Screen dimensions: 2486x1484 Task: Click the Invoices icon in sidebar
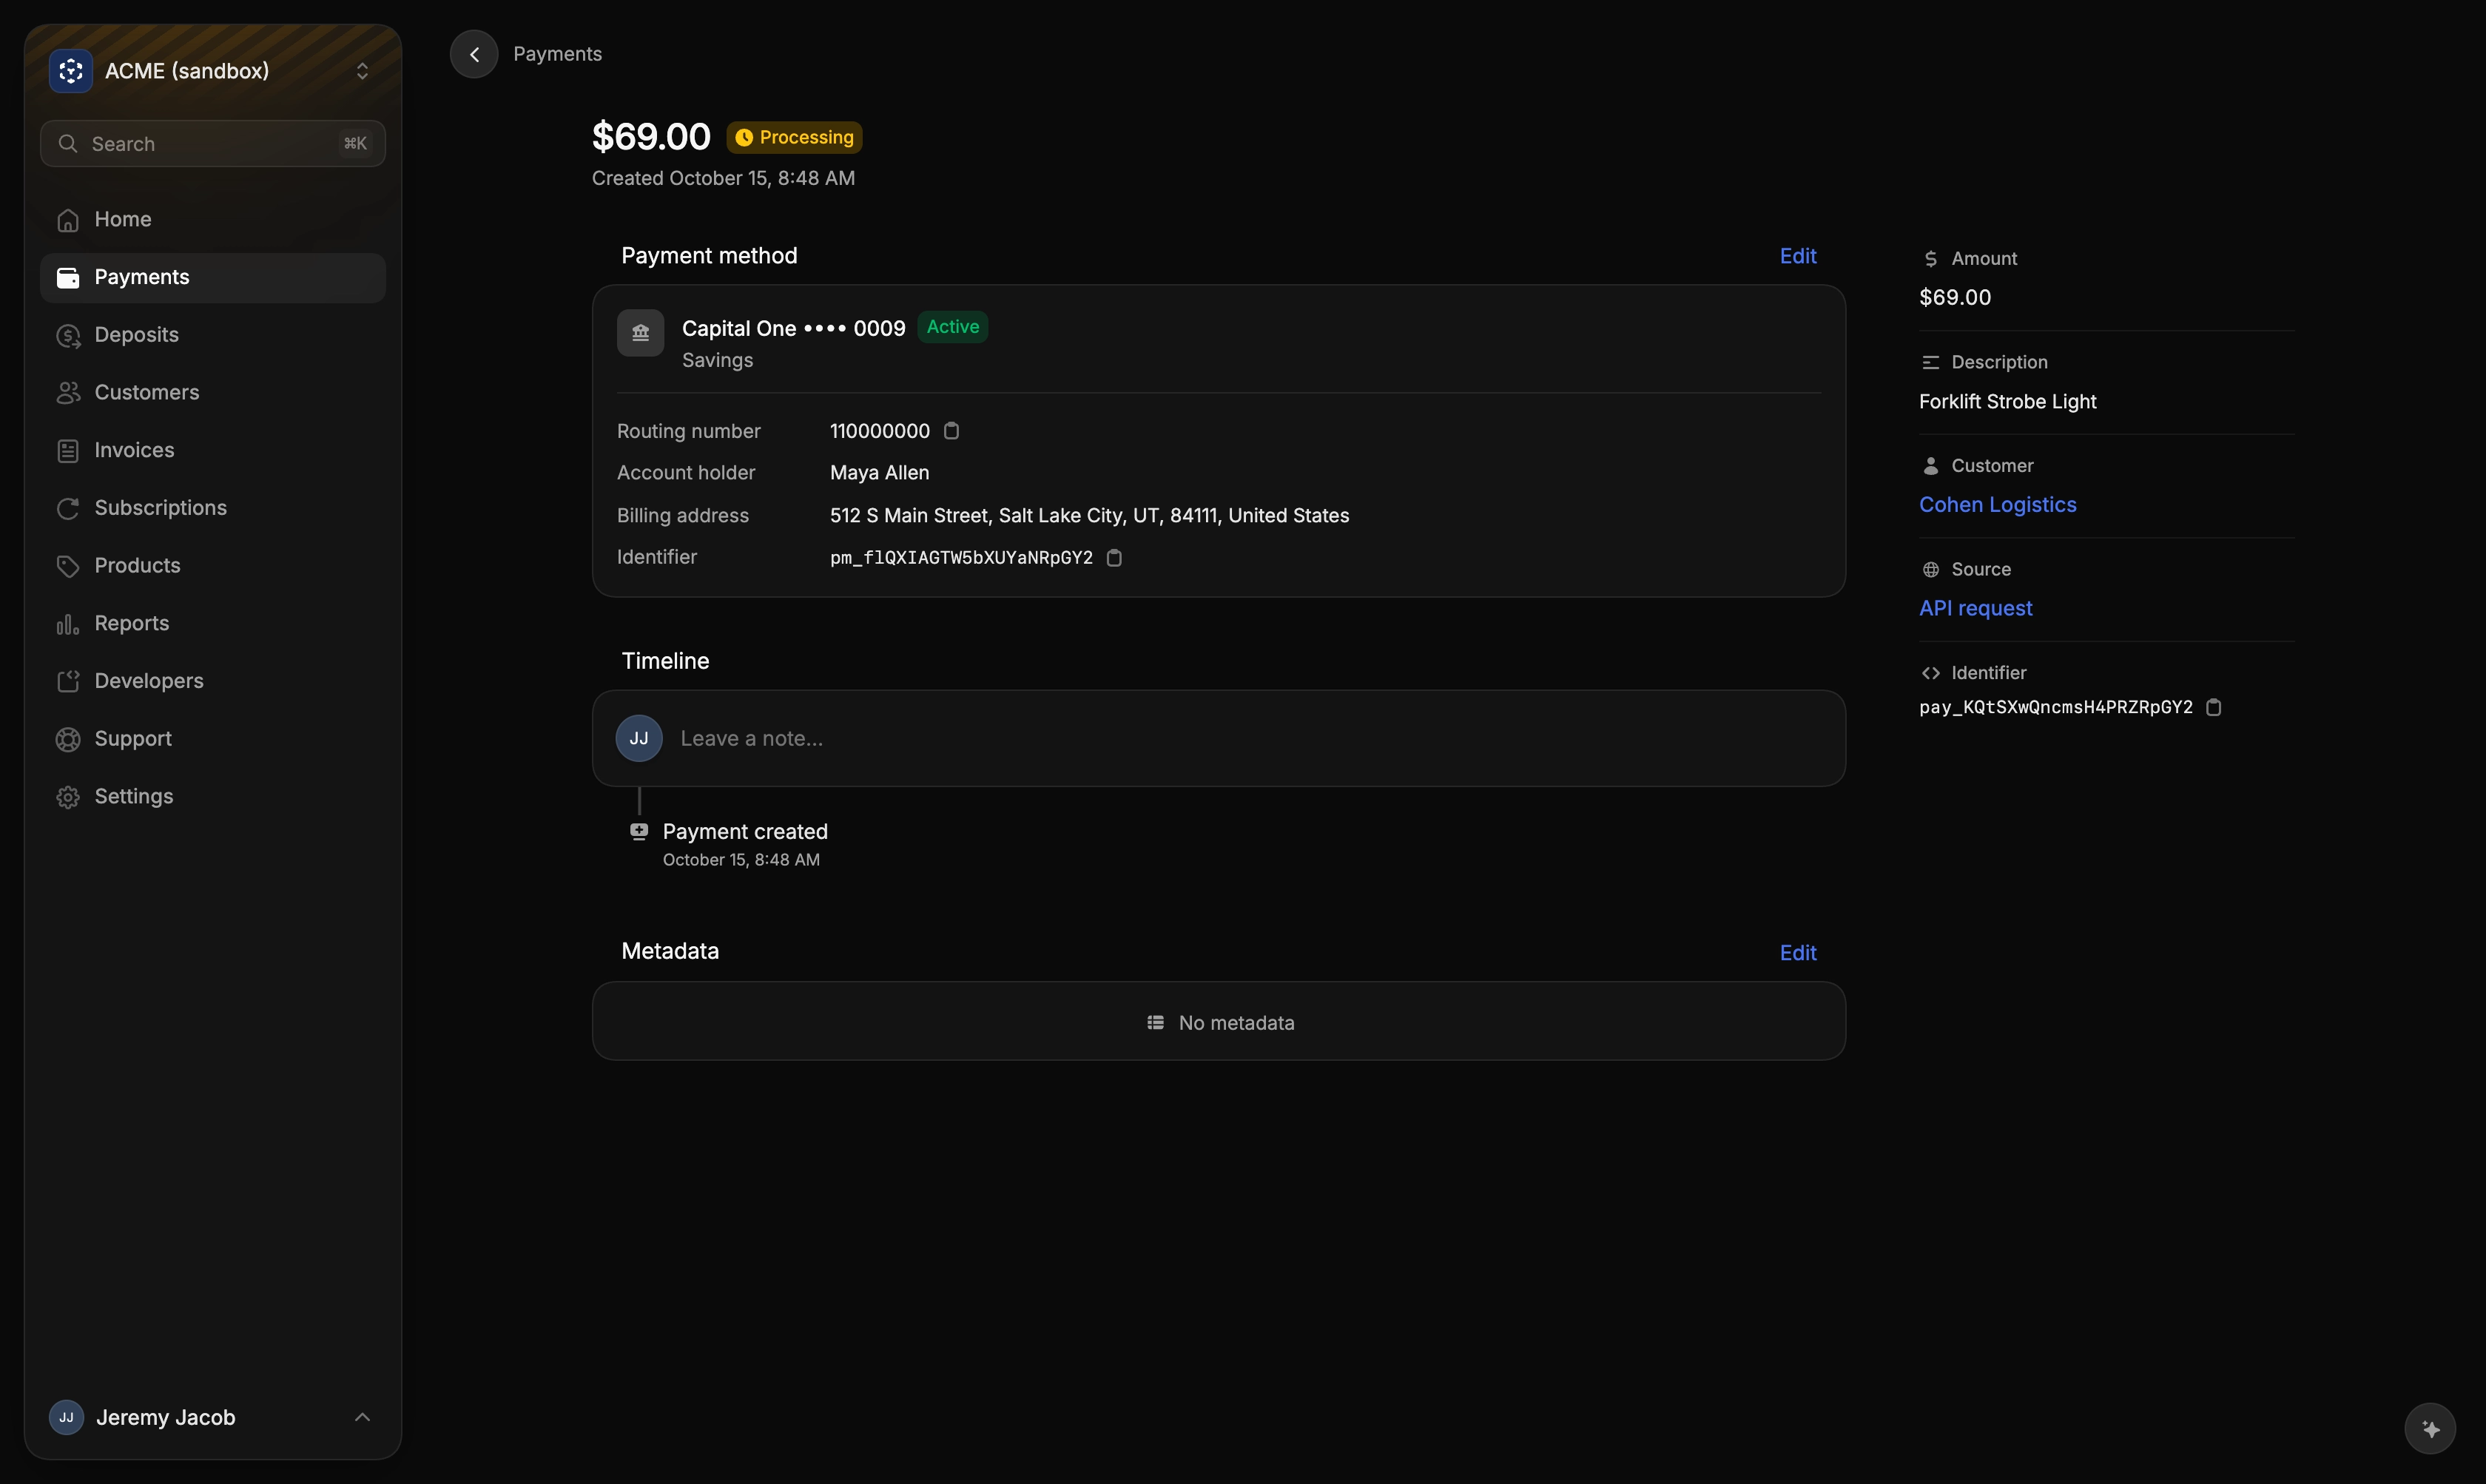(x=68, y=451)
